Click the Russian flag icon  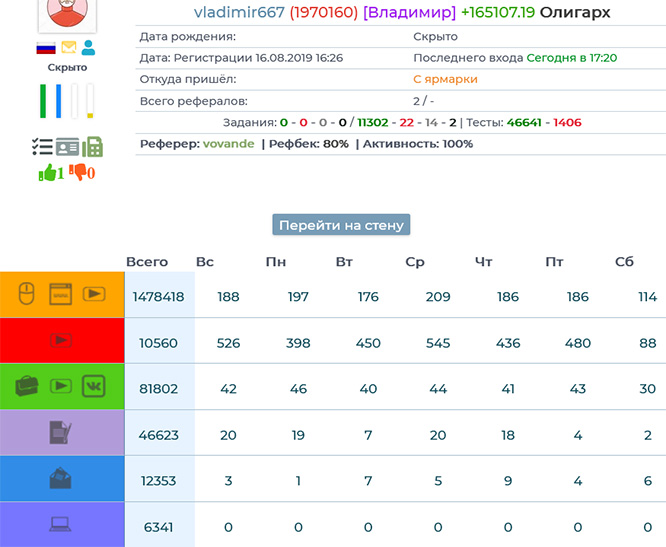click(x=46, y=47)
